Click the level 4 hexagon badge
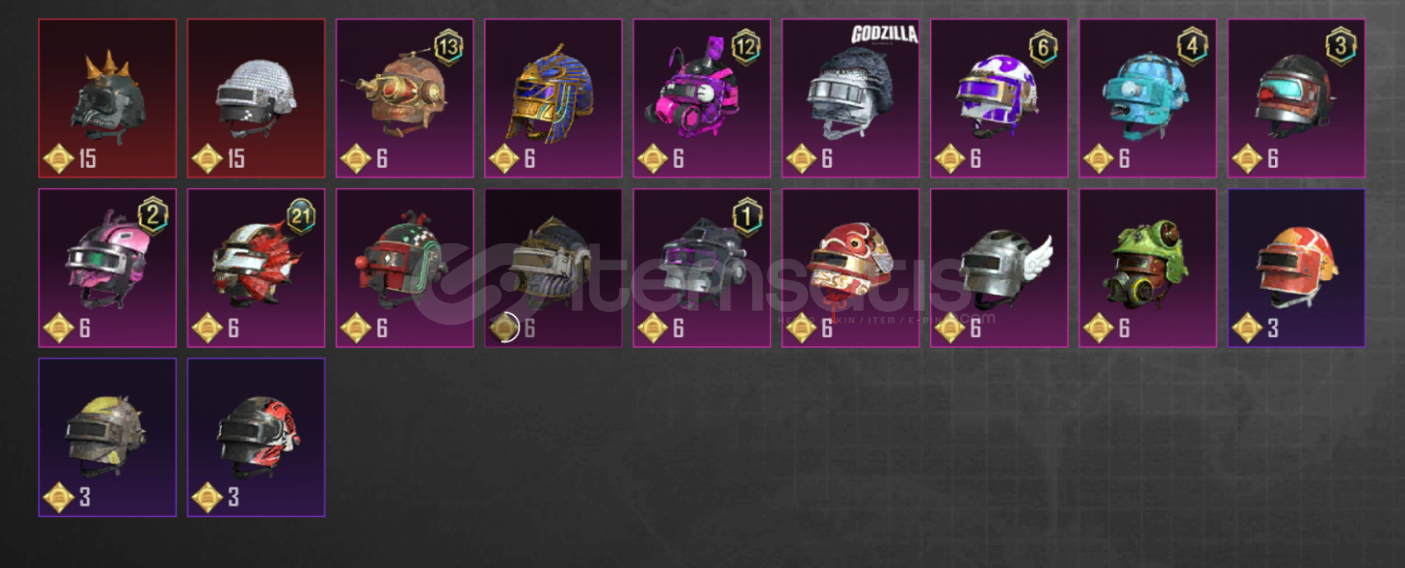This screenshot has height=568, width=1405. [1192, 46]
